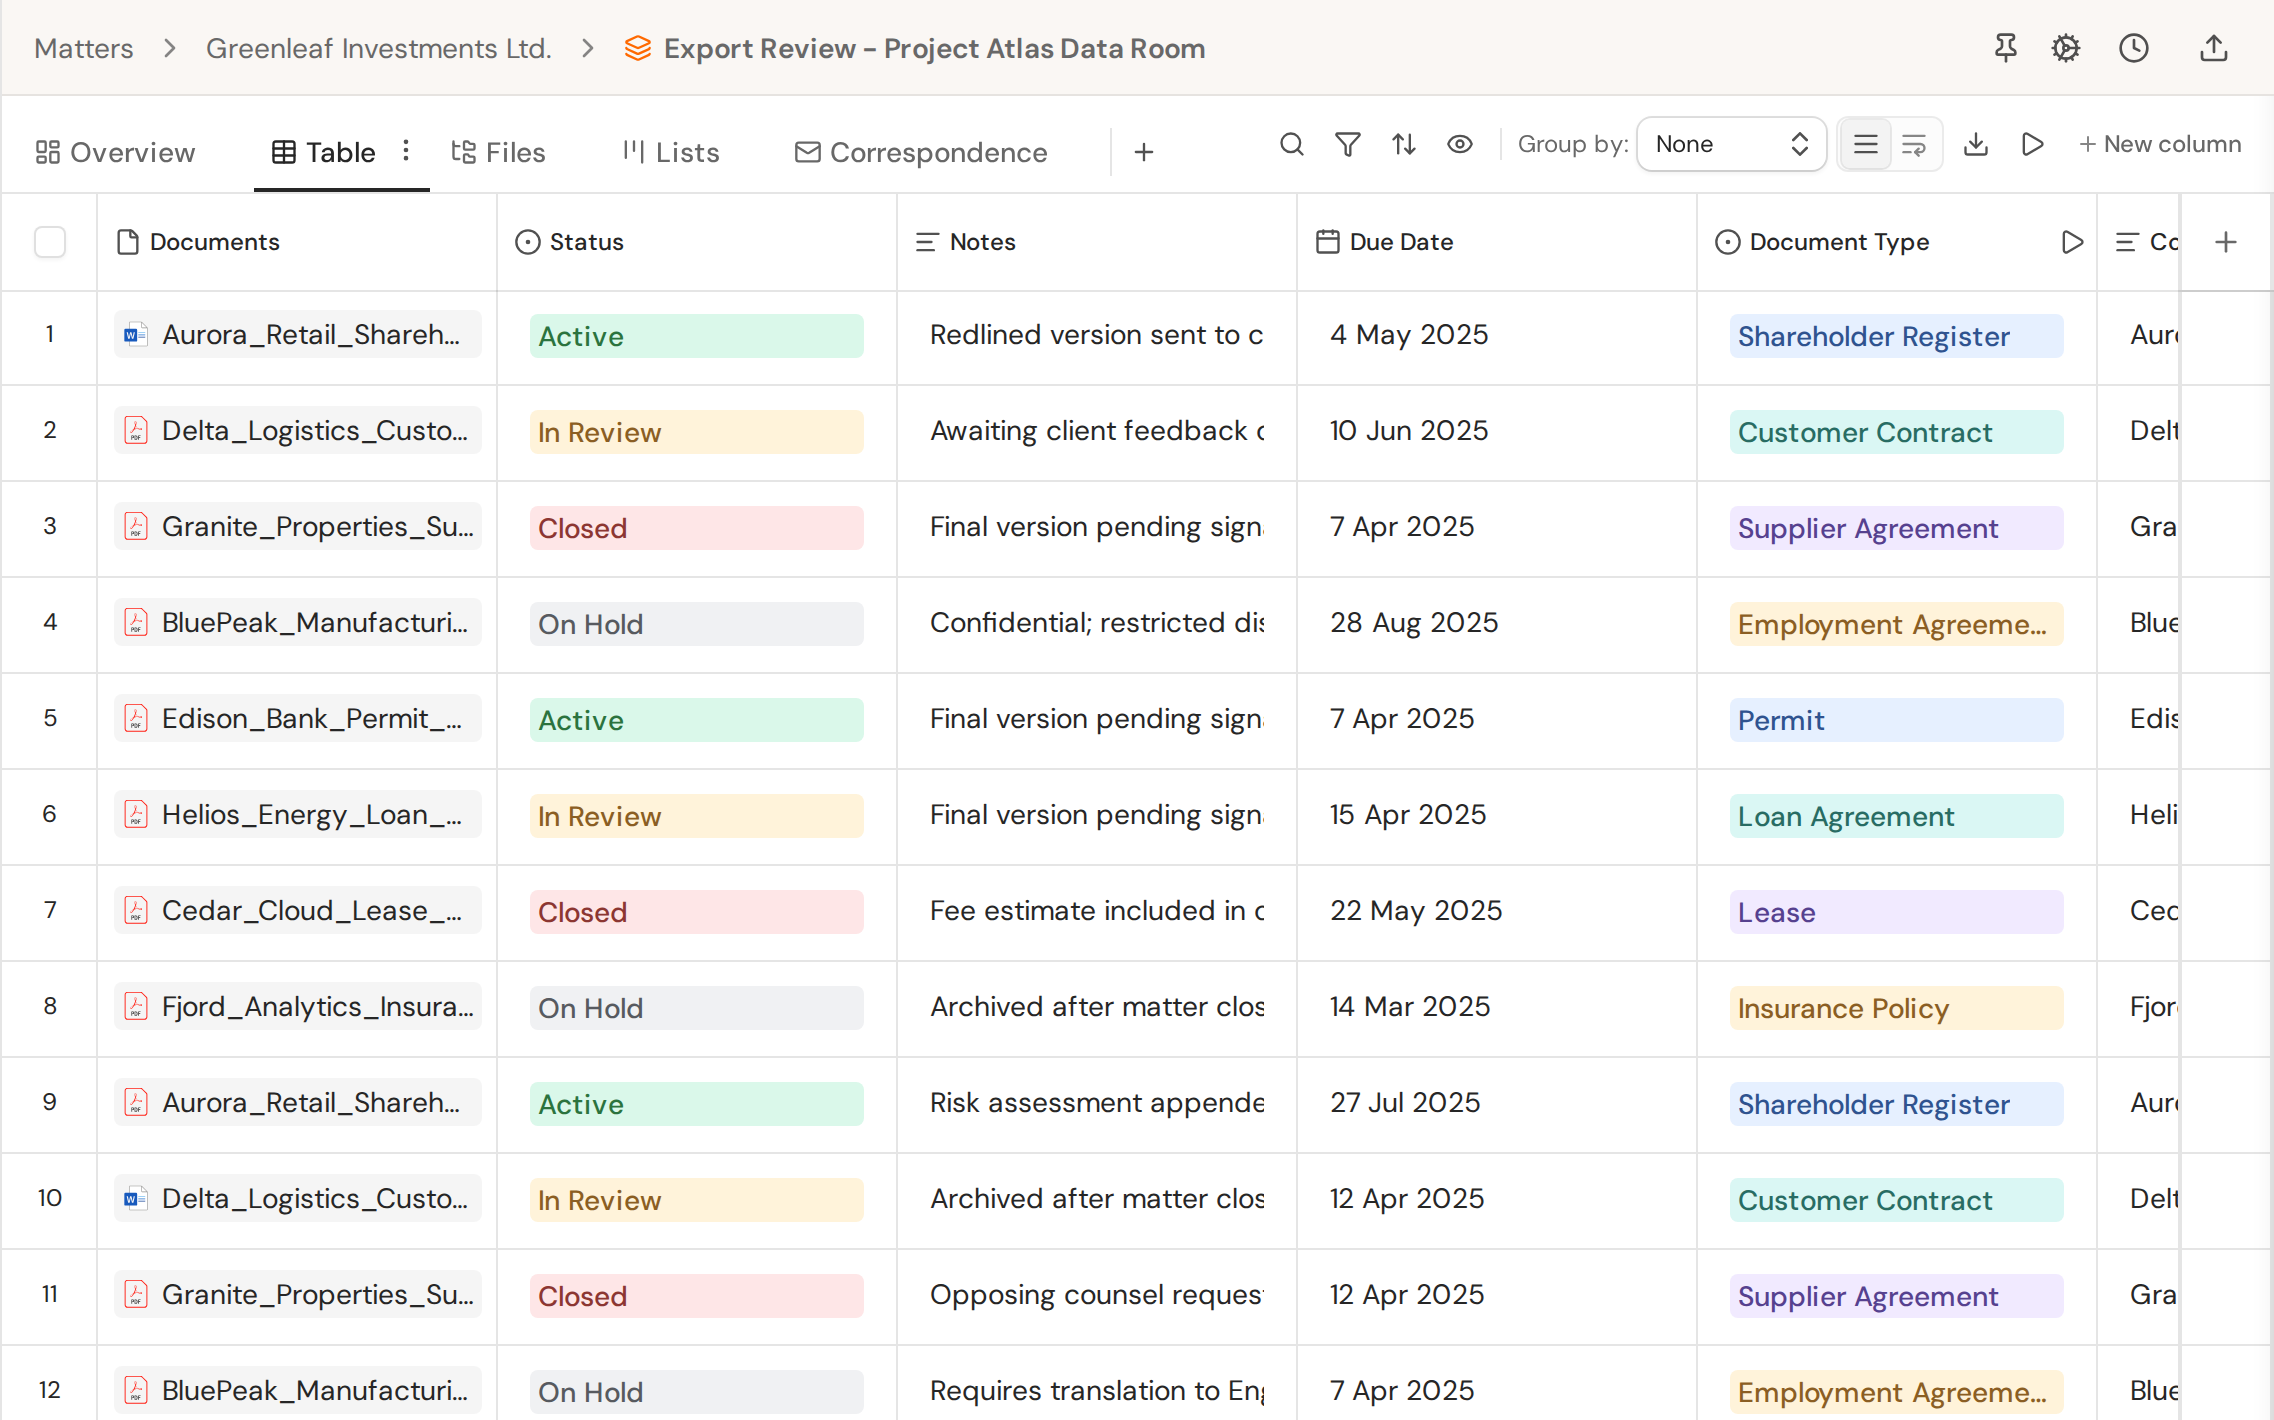Go to Greenleaf Investments Ltd. breadcrumb
2274x1420 pixels.
click(x=379, y=48)
